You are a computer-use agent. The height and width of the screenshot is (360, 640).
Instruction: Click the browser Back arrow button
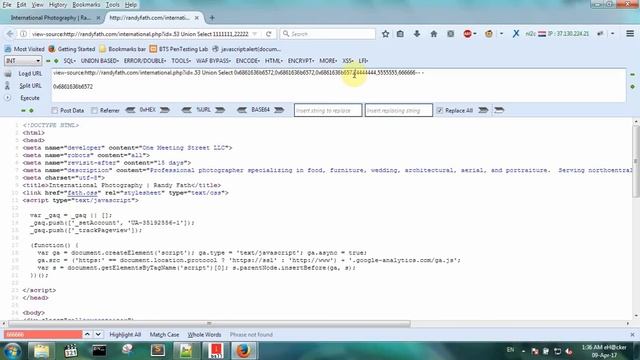10,34
